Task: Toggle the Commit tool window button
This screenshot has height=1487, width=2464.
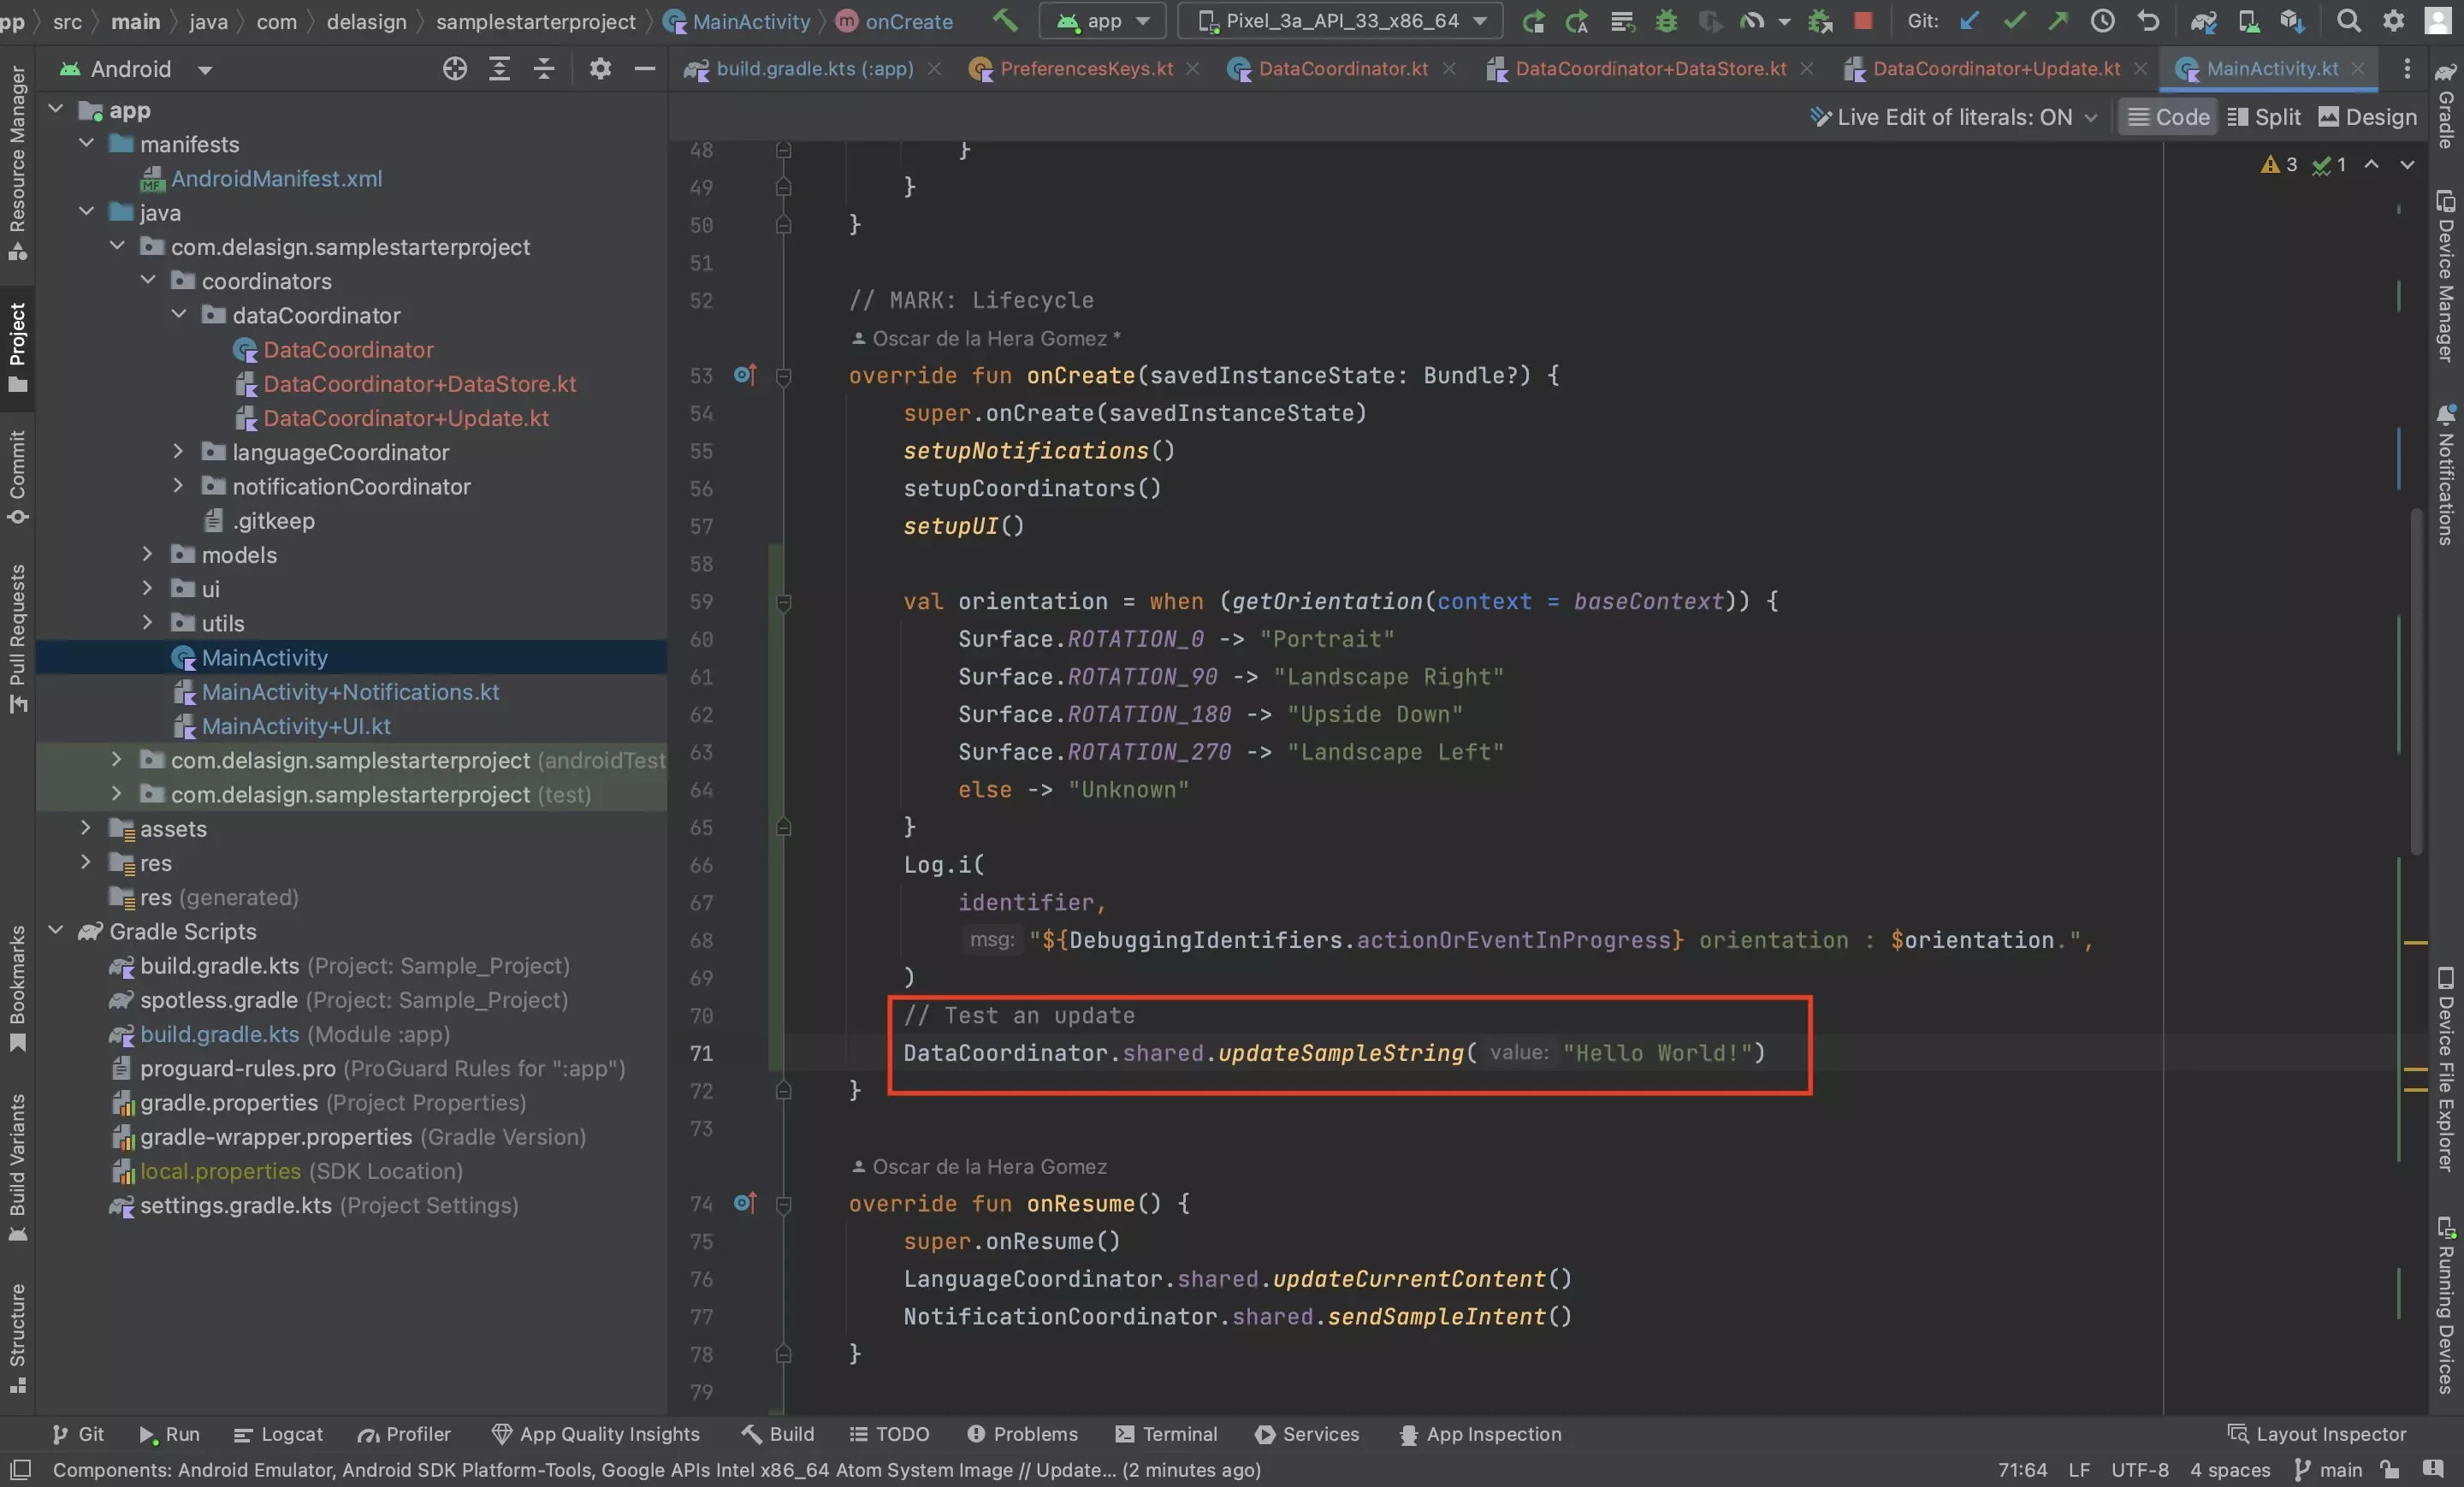Action: click(17, 476)
